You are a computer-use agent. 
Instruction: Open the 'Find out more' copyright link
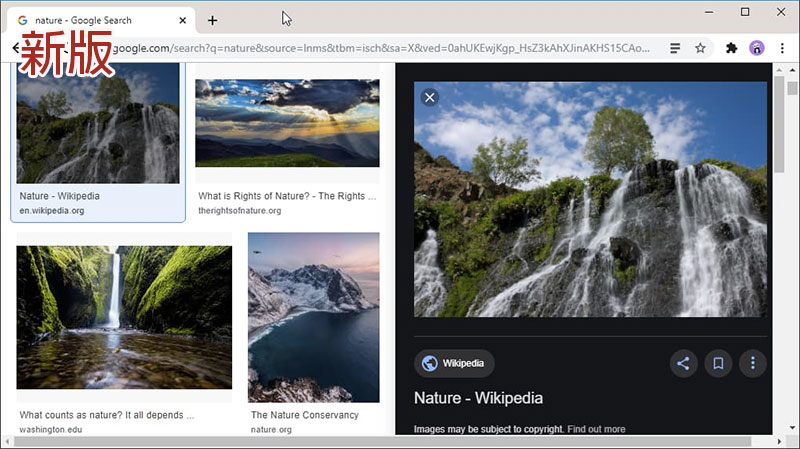(x=596, y=429)
